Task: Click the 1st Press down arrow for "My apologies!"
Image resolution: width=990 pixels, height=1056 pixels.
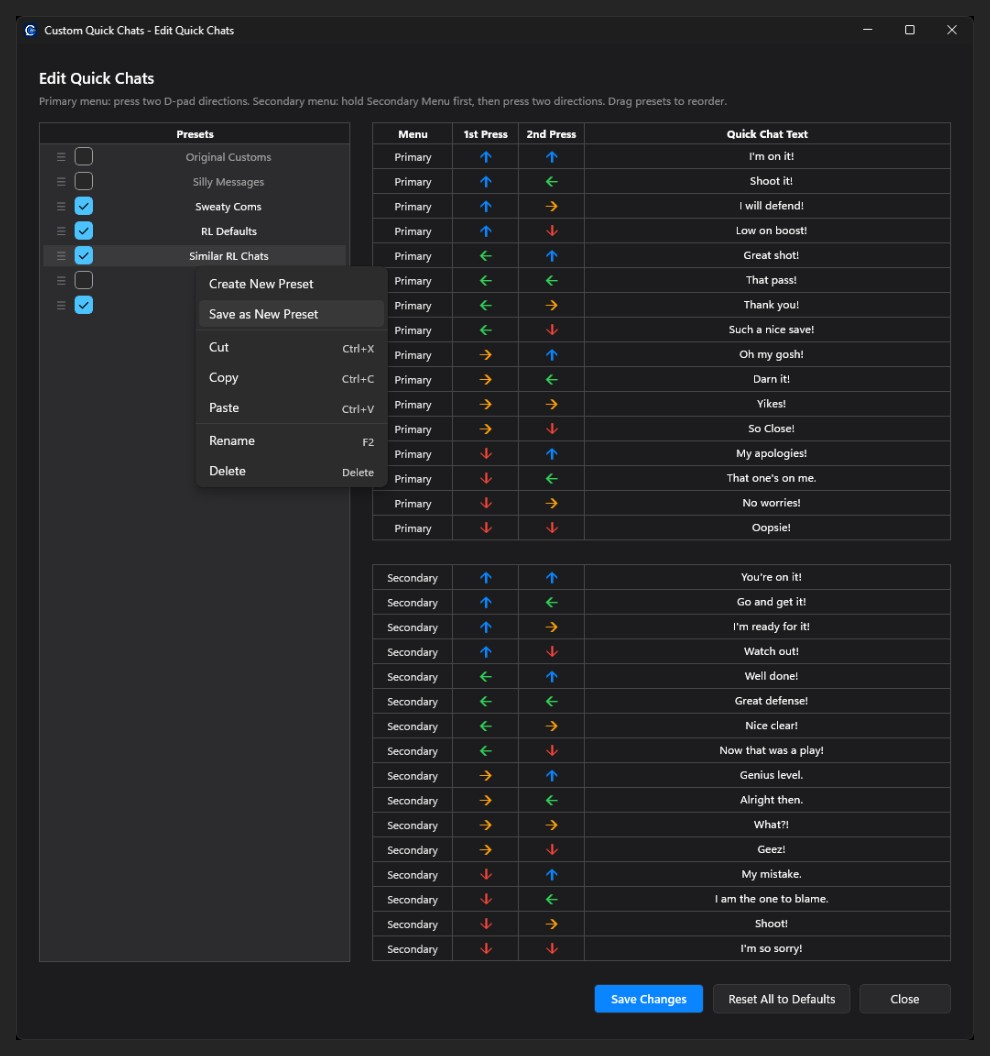Action: coord(486,454)
